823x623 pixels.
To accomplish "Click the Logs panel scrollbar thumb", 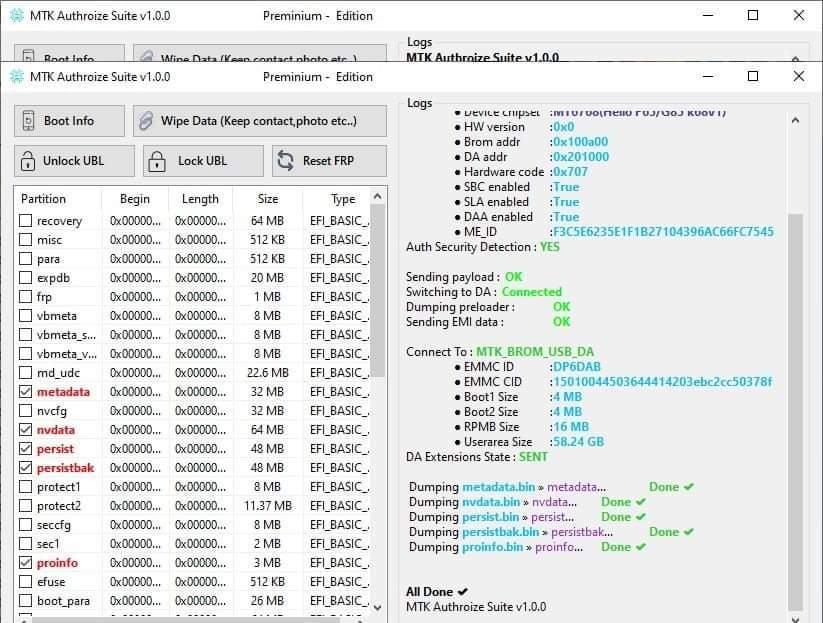I will [796, 412].
